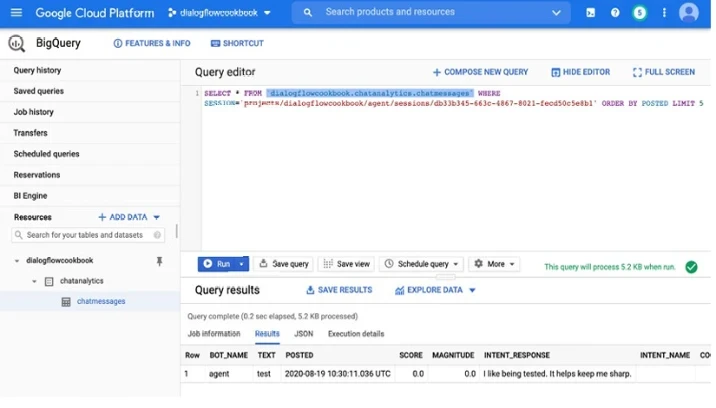
Task: Open the Run button options arrow
Action: click(242, 264)
